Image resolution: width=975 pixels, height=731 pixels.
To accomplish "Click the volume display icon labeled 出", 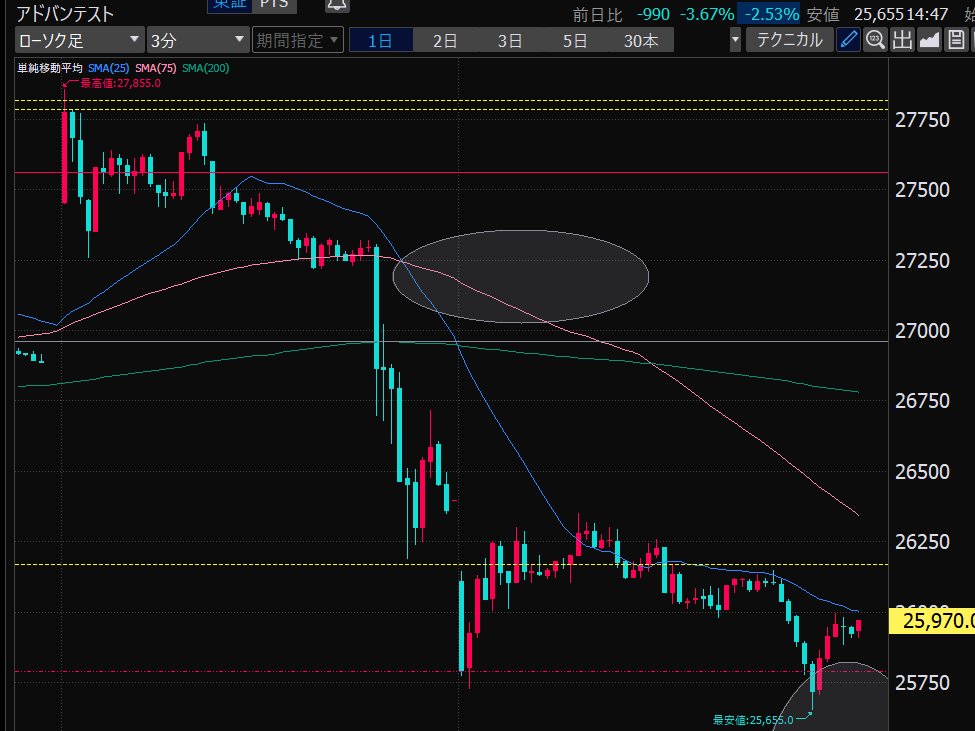I will 902,40.
